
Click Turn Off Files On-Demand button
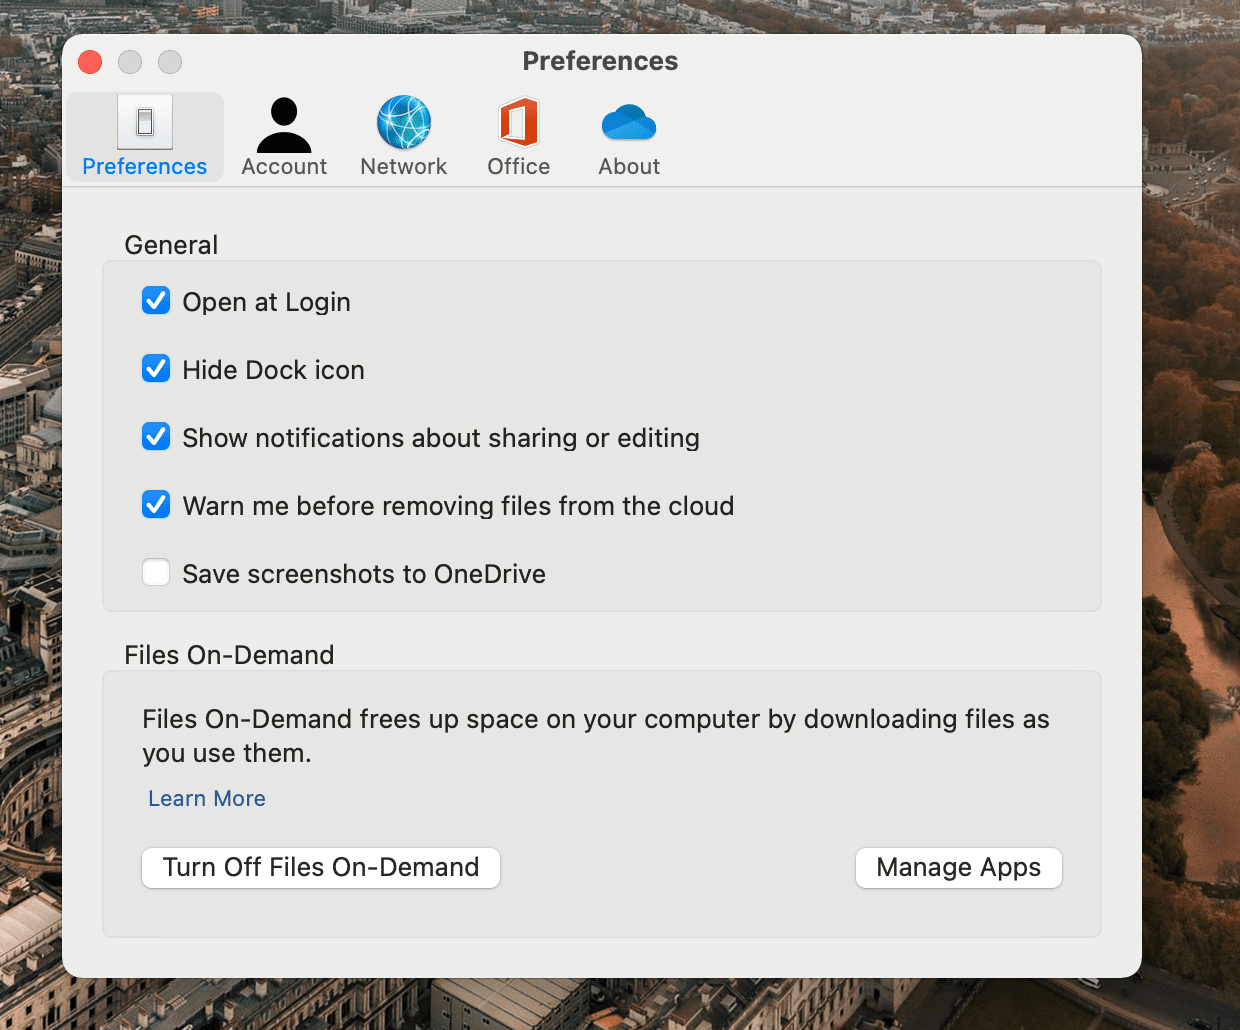coord(321,867)
